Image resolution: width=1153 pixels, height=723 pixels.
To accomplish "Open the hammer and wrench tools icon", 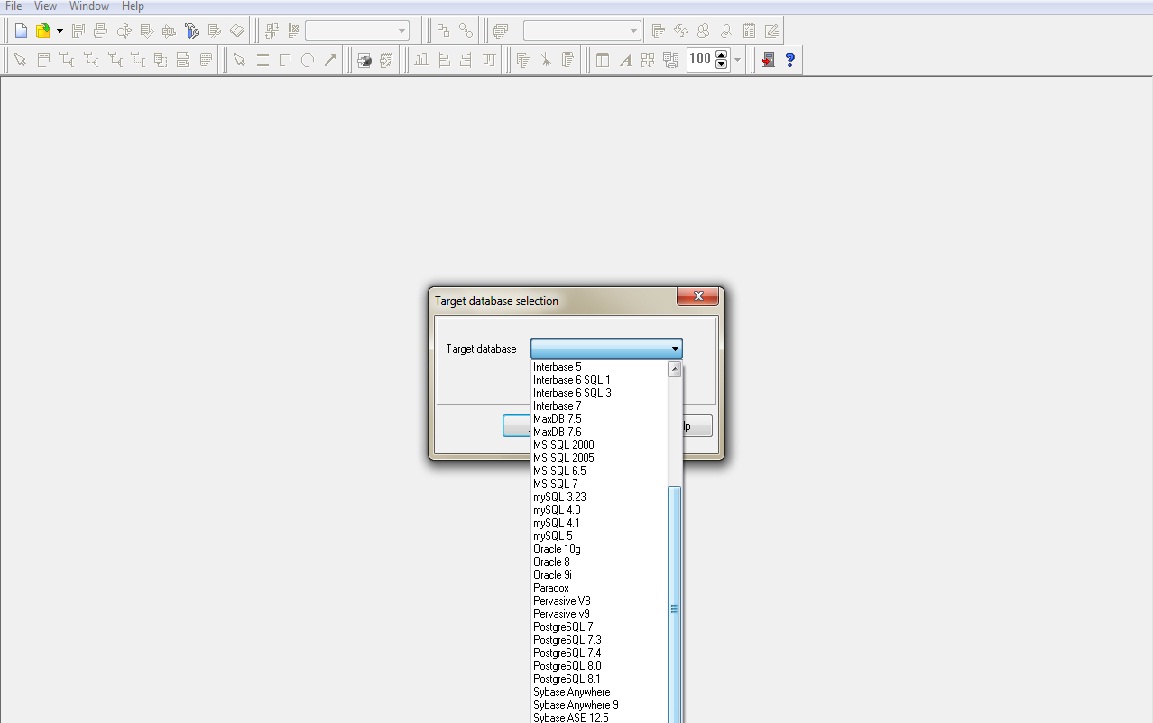I will coord(192,31).
